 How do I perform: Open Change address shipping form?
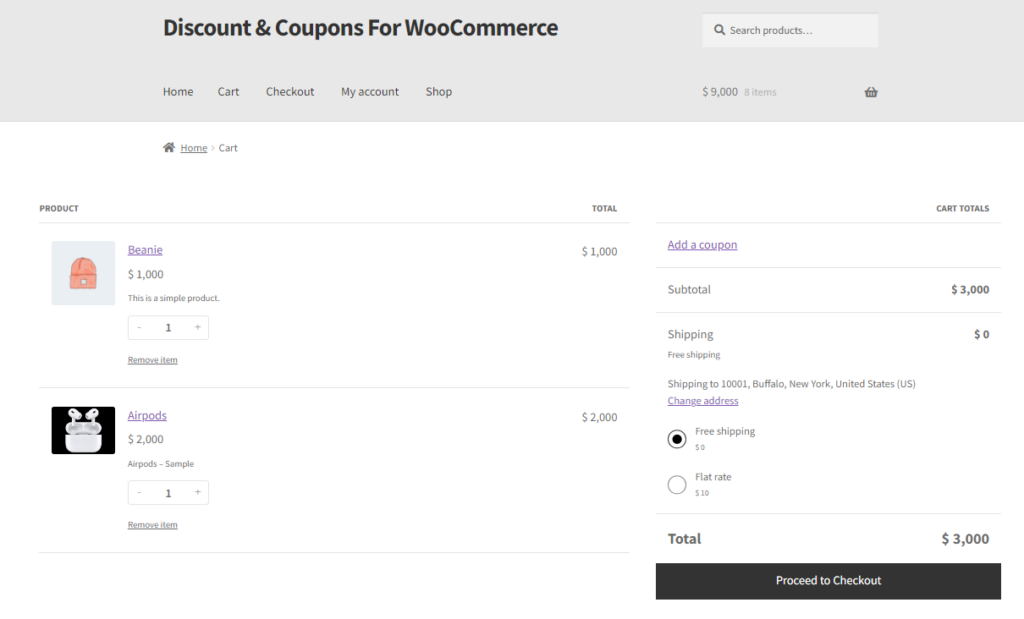(703, 401)
